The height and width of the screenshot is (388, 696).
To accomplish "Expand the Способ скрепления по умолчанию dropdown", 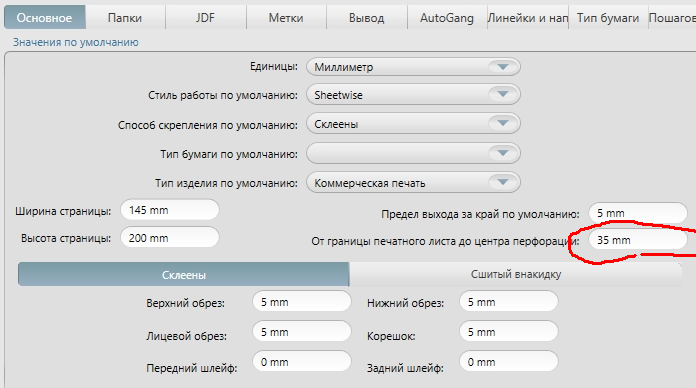I will [413, 124].
